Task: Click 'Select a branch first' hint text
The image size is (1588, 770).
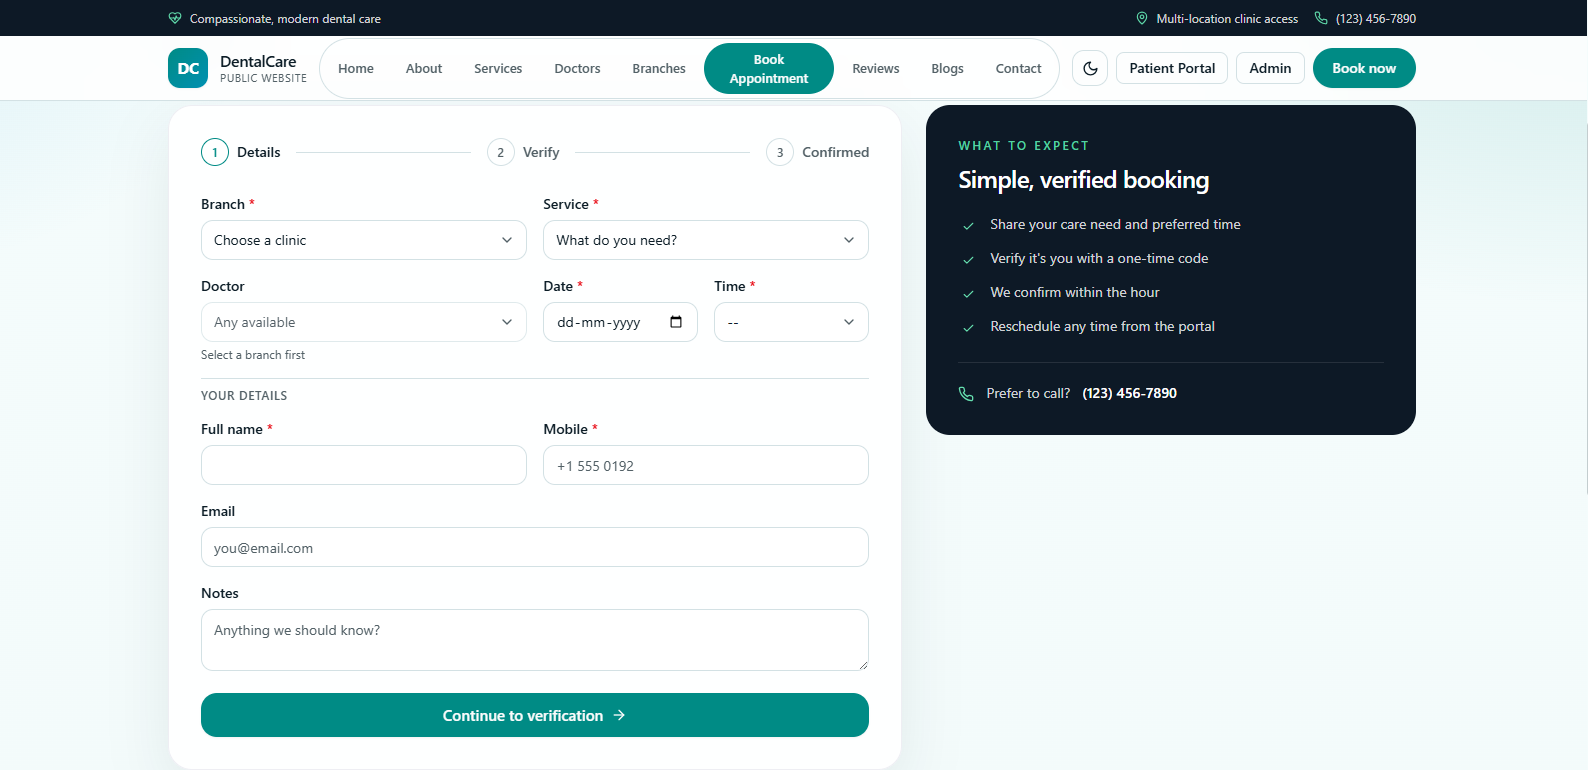Action: pos(253,355)
